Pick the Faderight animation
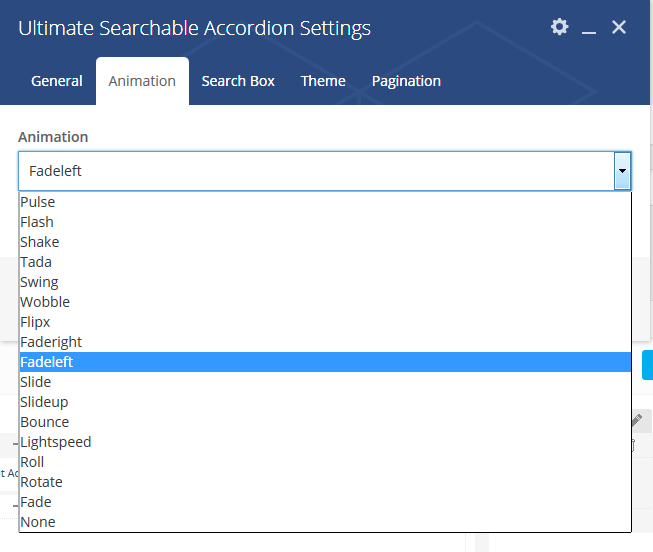 pyautogui.click(x=51, y=342)
